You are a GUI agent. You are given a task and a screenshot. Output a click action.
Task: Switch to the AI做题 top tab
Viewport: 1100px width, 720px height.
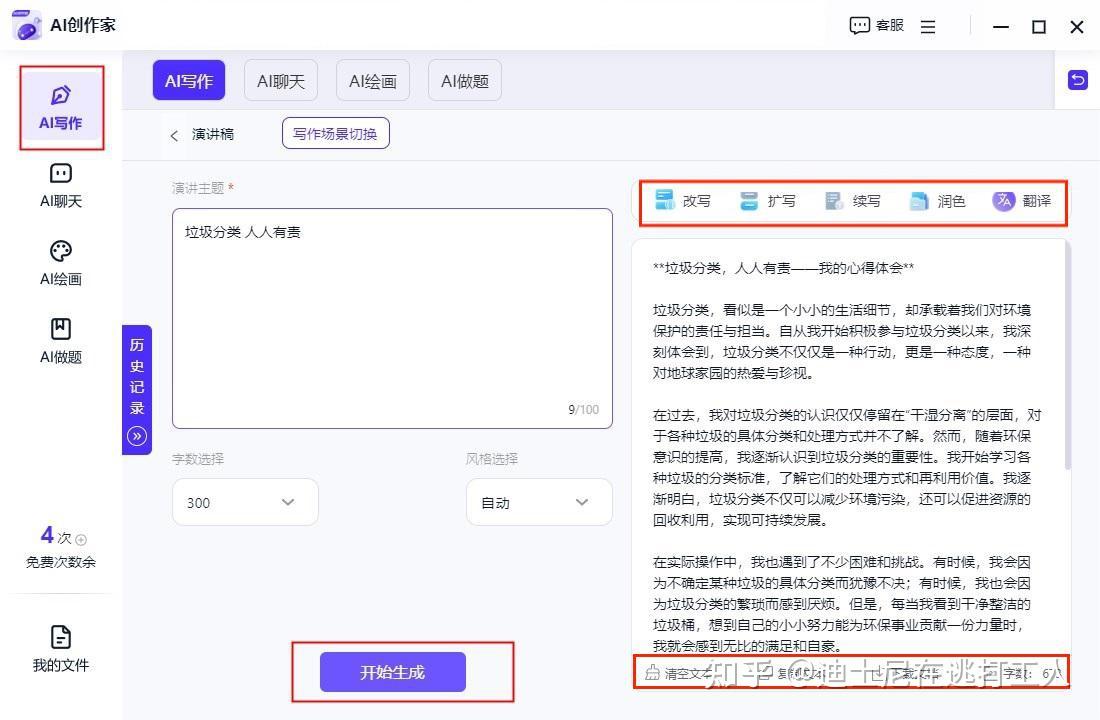[x=464, y=81]
